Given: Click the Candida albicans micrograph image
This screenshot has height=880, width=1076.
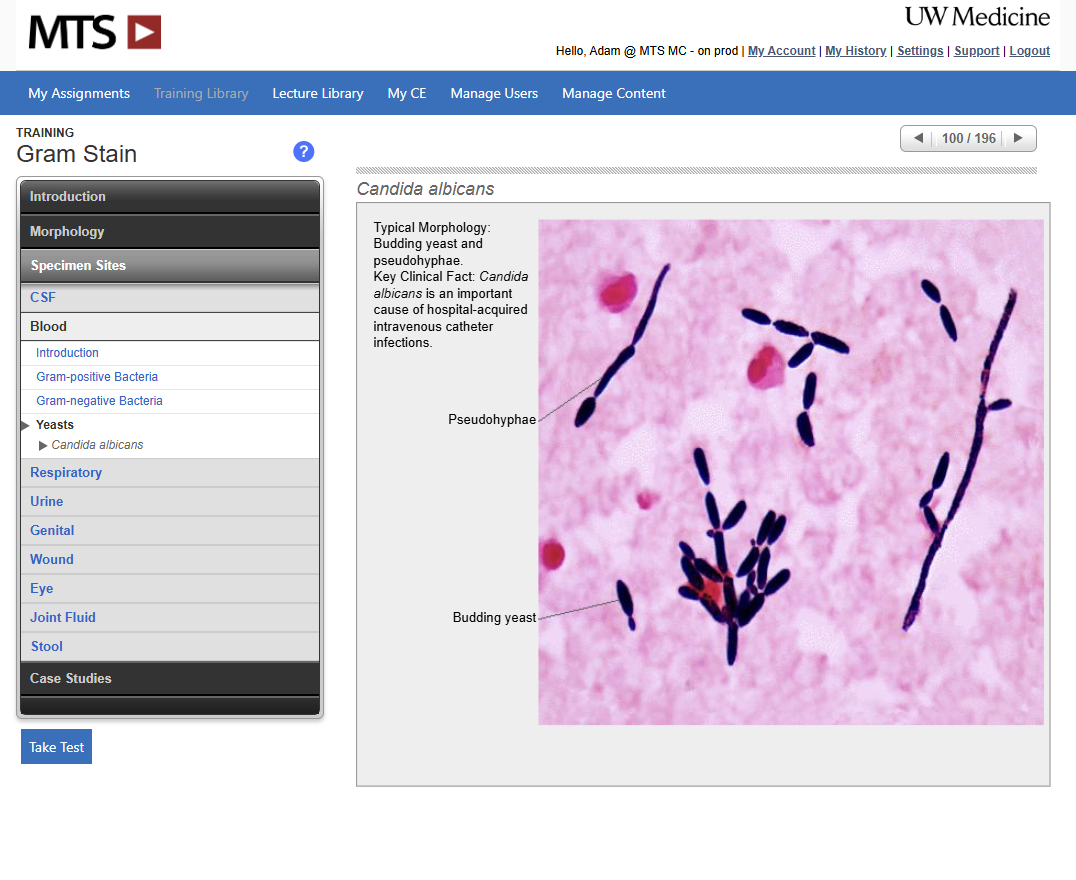Looking at the screenshot, I should coord(790,472).
